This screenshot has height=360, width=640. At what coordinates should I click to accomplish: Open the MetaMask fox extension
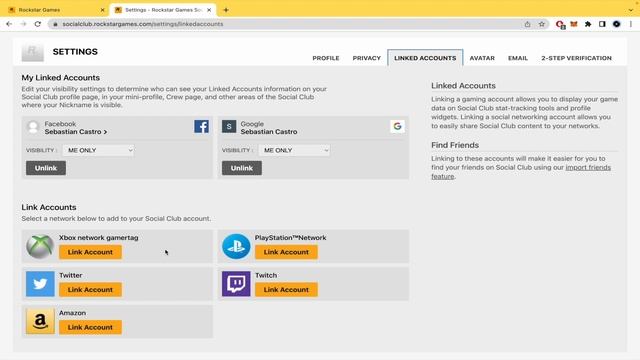click(574, 24)
